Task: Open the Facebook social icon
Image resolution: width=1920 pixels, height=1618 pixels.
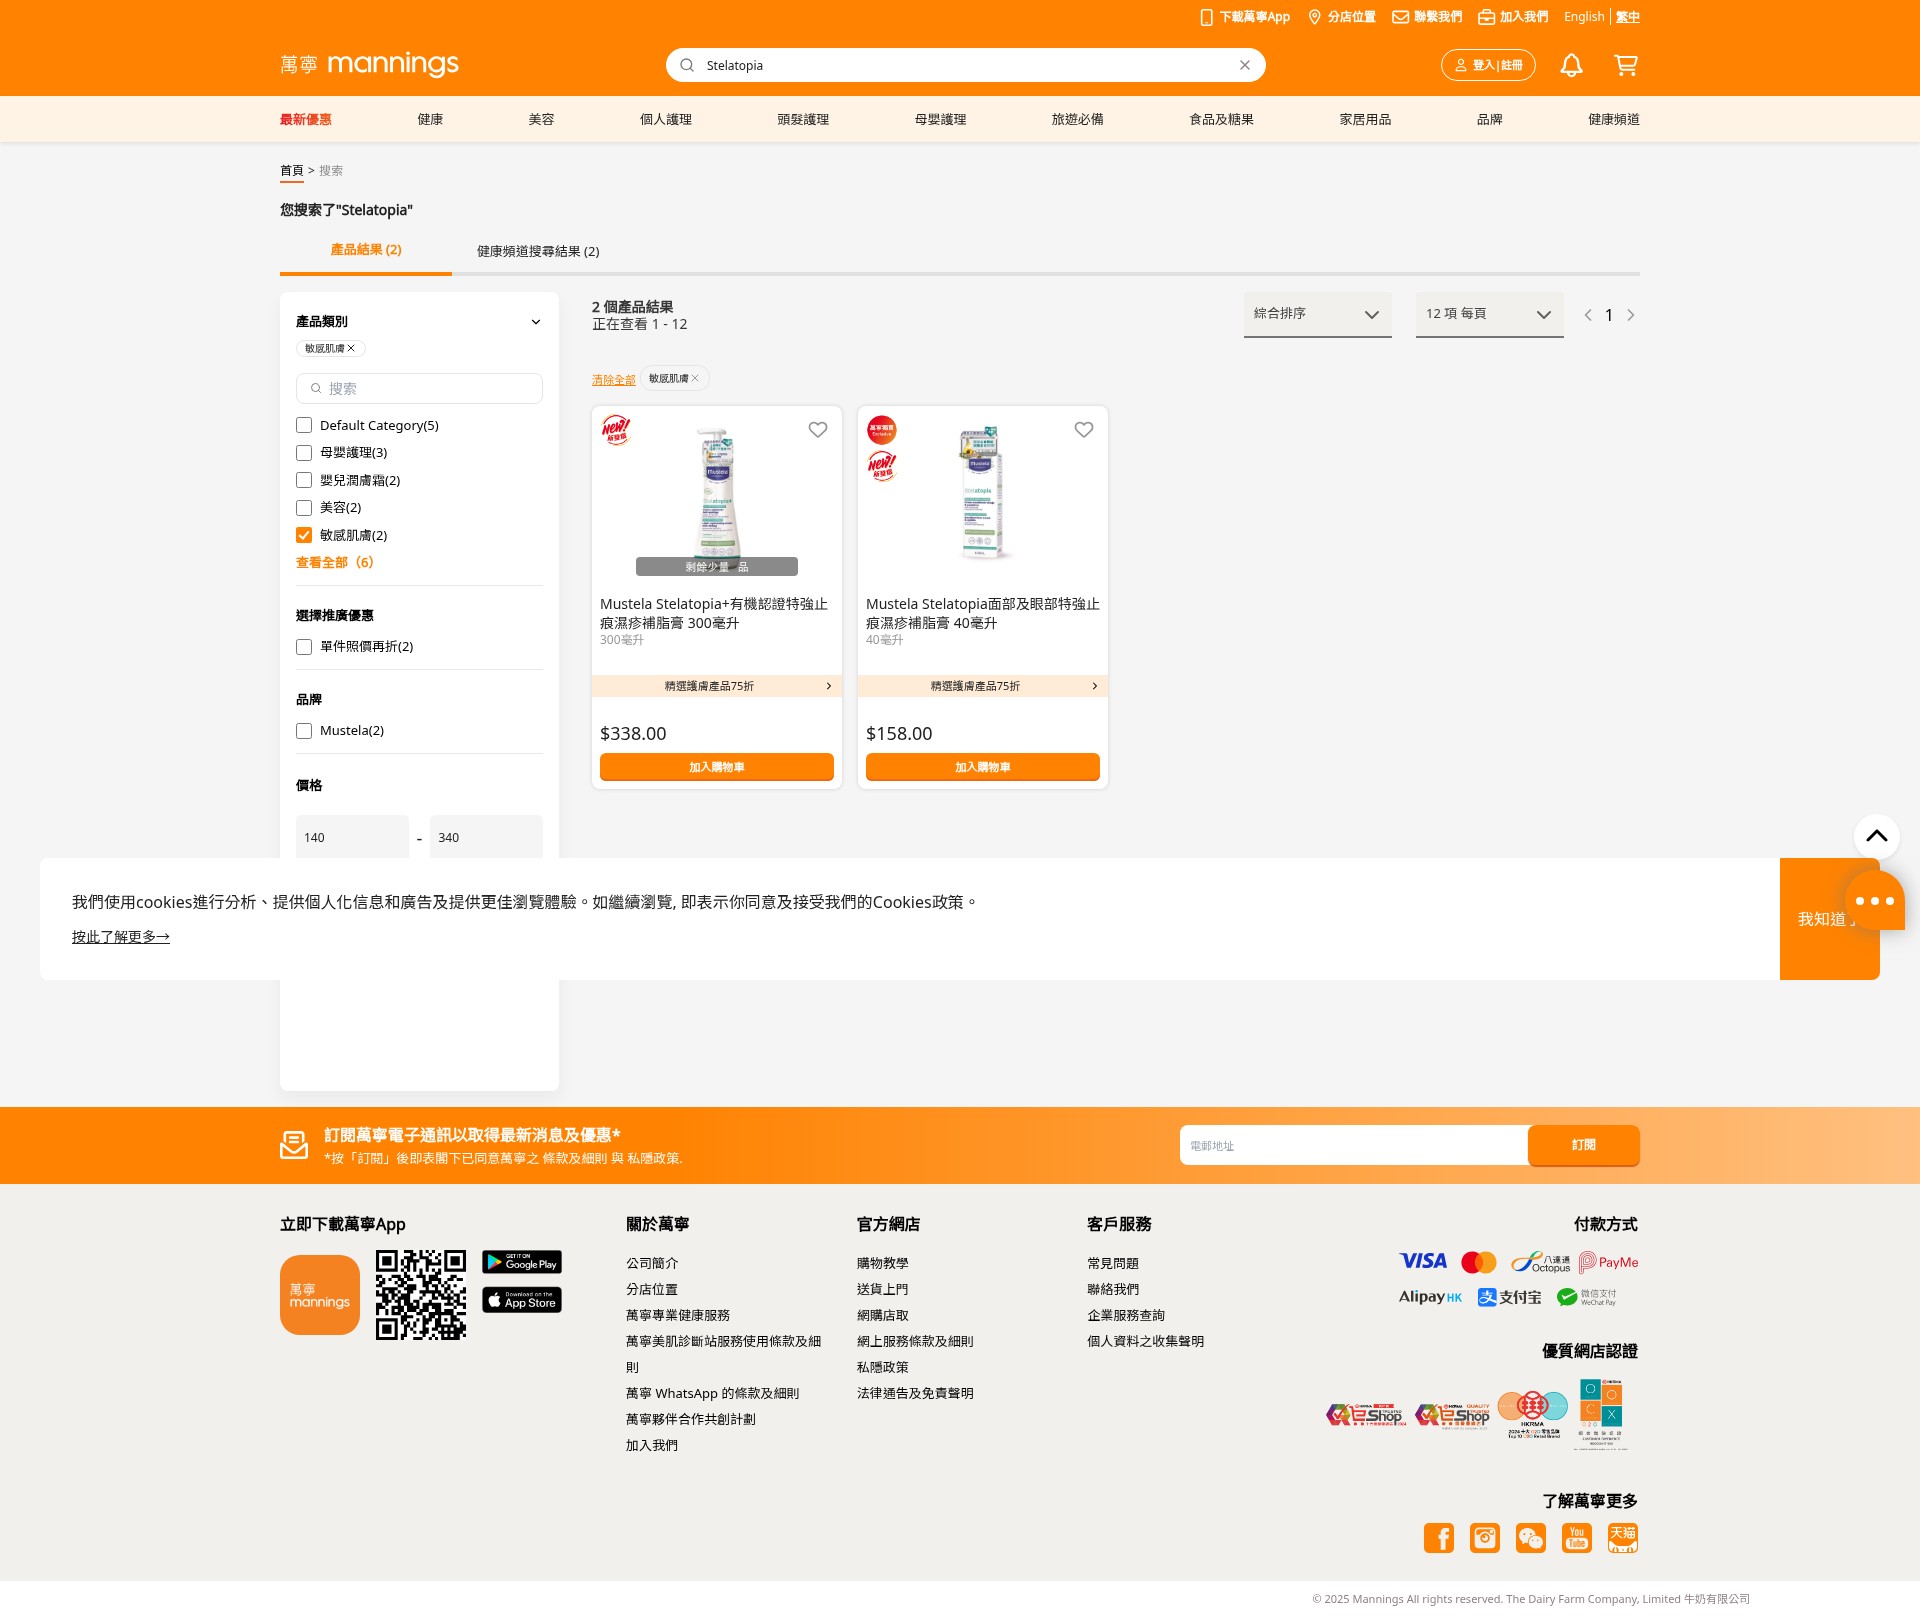Action: [1439, 1538]
